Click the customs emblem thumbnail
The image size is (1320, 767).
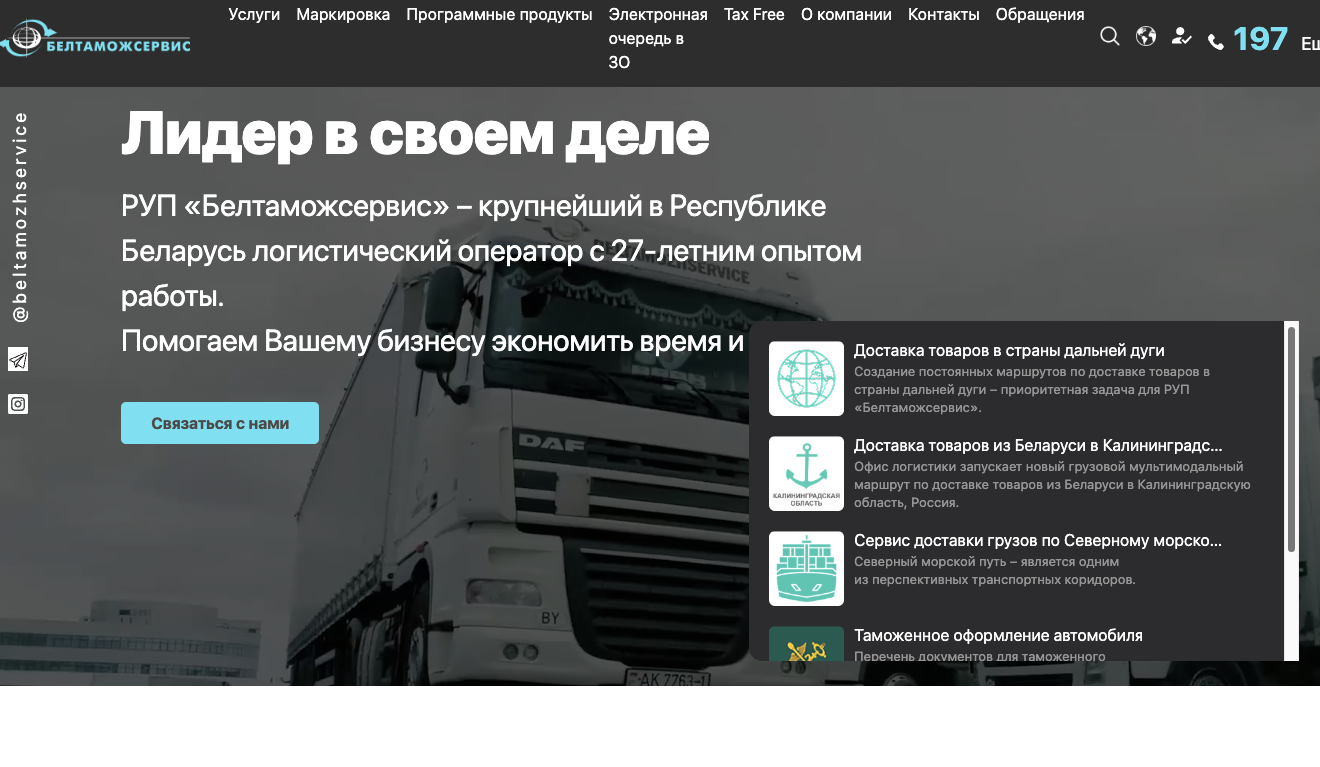point(806,644)
